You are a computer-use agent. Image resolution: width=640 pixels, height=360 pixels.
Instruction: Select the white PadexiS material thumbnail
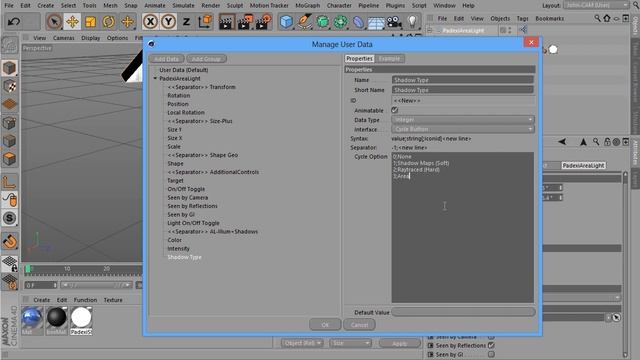(81, 318)
